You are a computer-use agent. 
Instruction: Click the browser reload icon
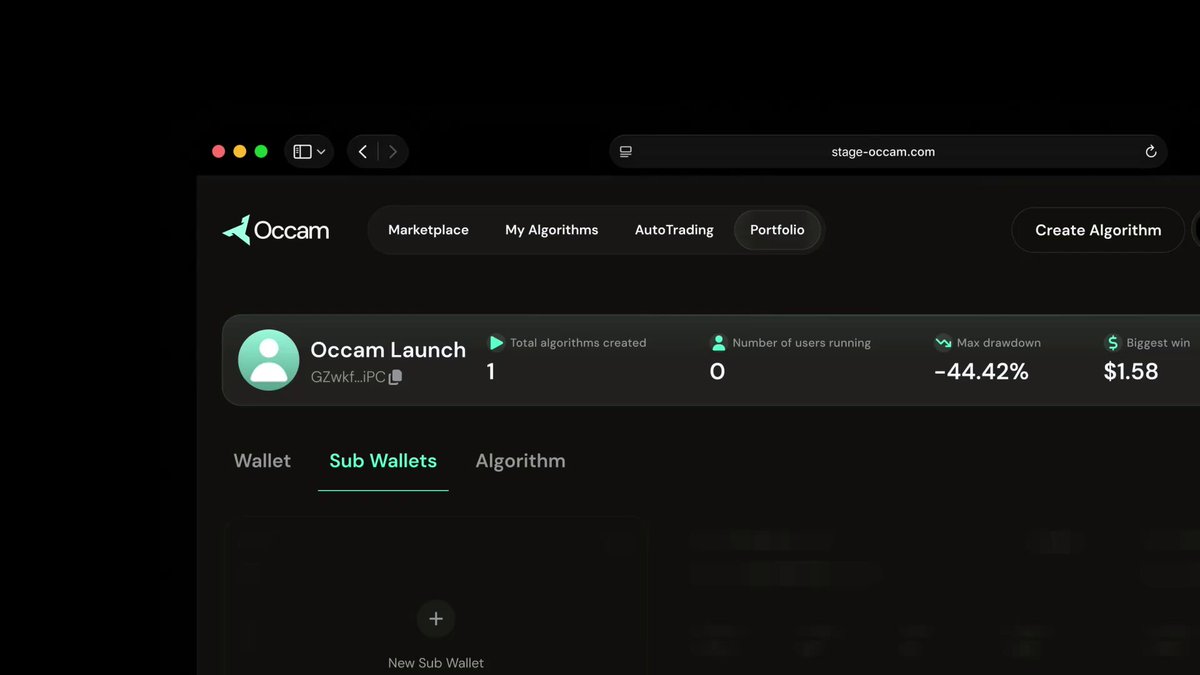click(1151, 152)
